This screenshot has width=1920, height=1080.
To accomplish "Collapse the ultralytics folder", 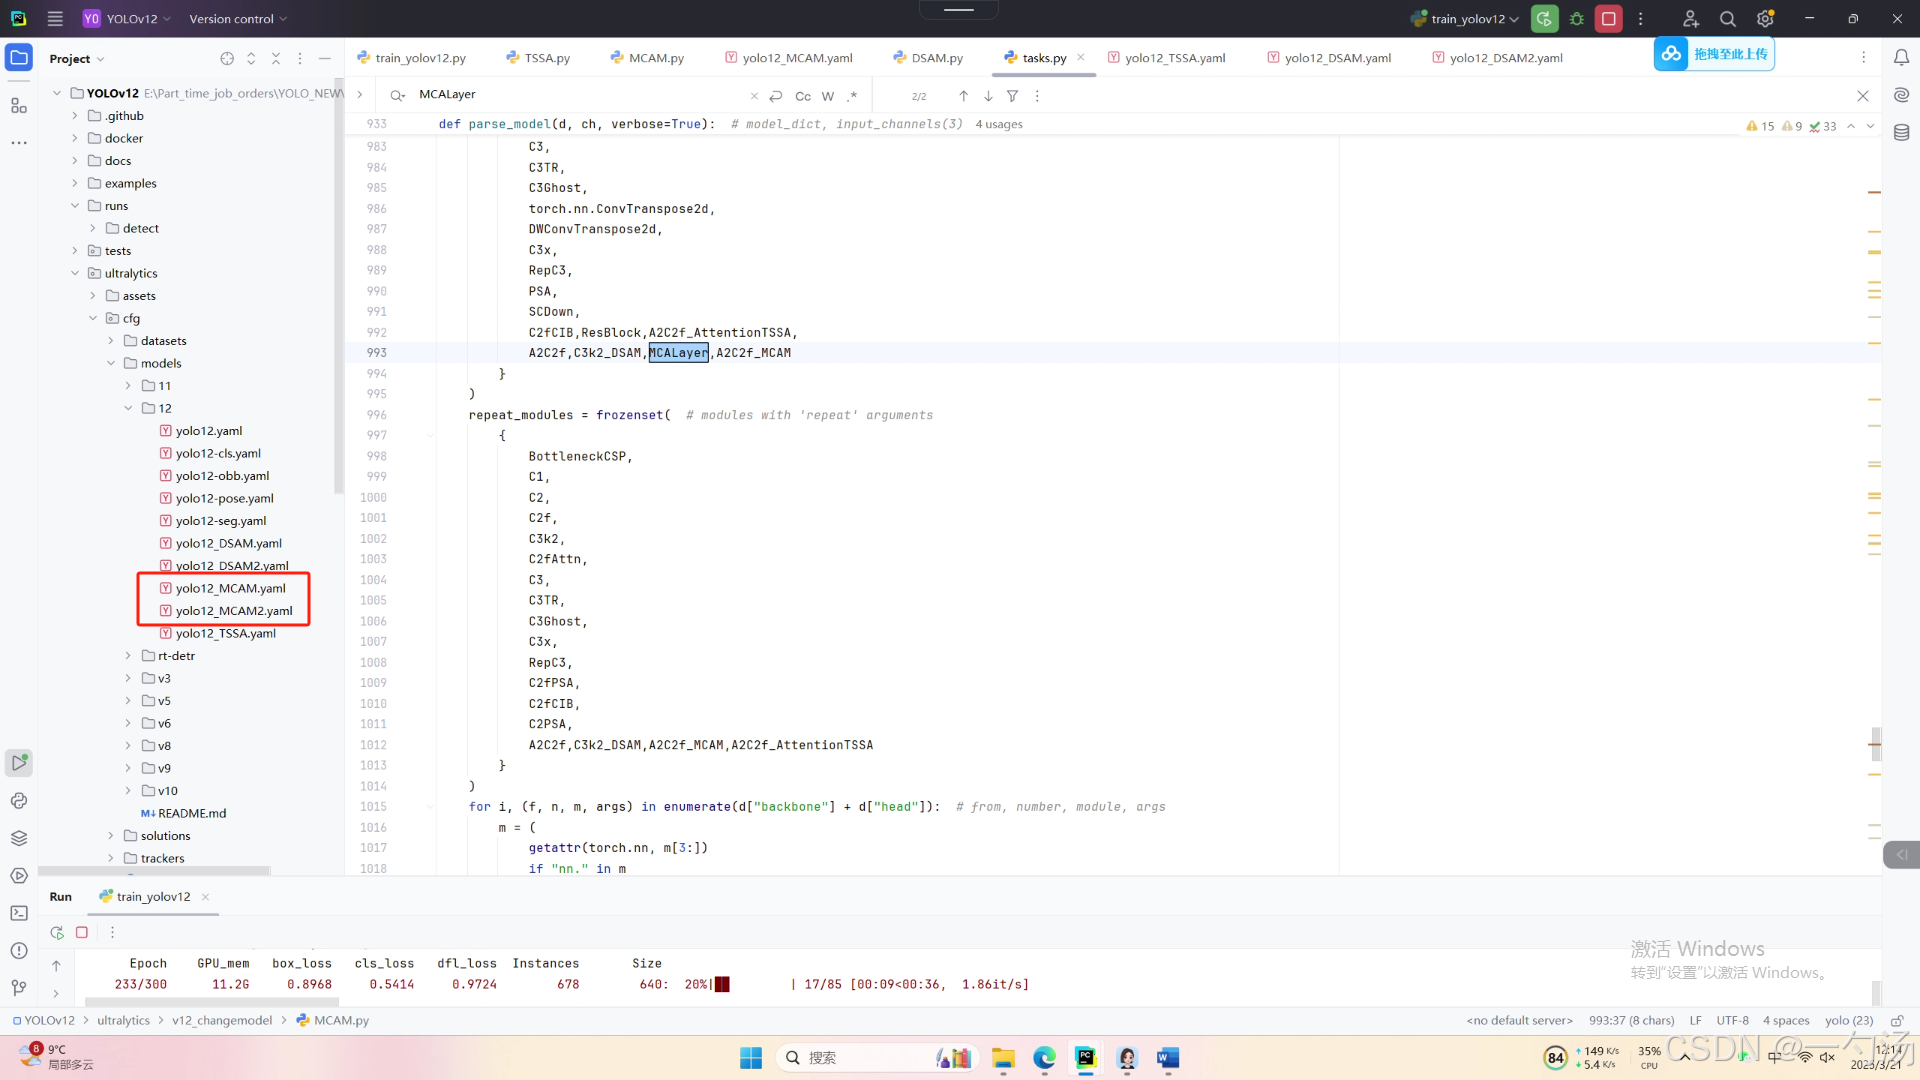I will (75, 273).
